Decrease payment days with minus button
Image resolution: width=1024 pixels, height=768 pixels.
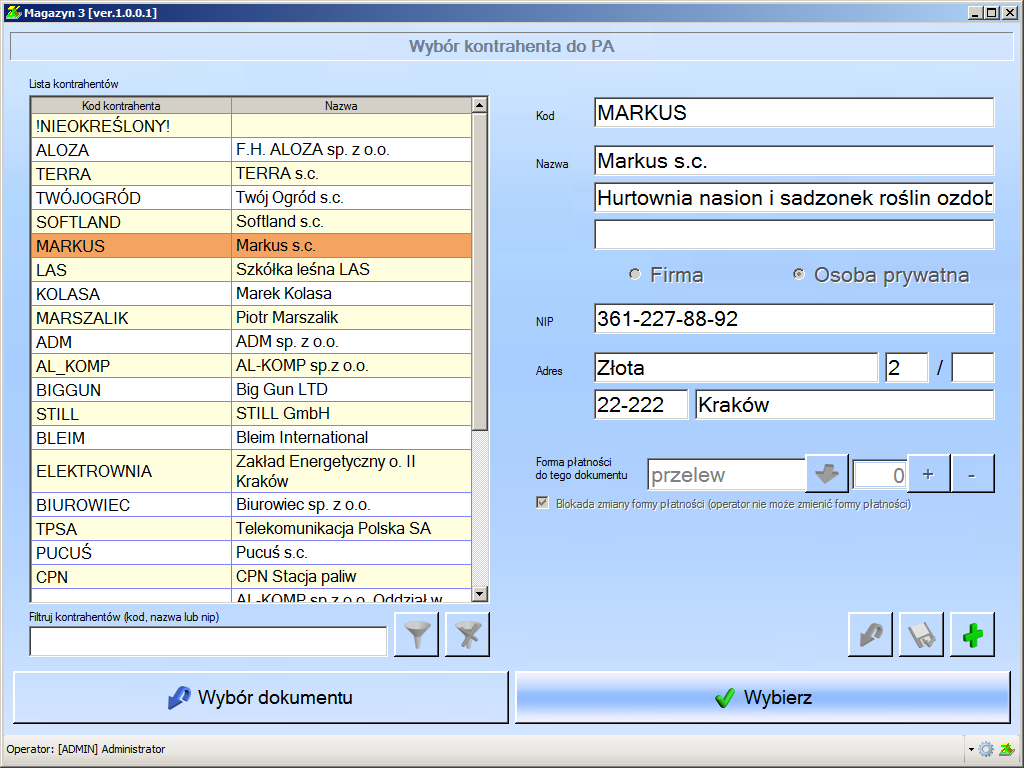pyautogui.click(x=972, y=475)
